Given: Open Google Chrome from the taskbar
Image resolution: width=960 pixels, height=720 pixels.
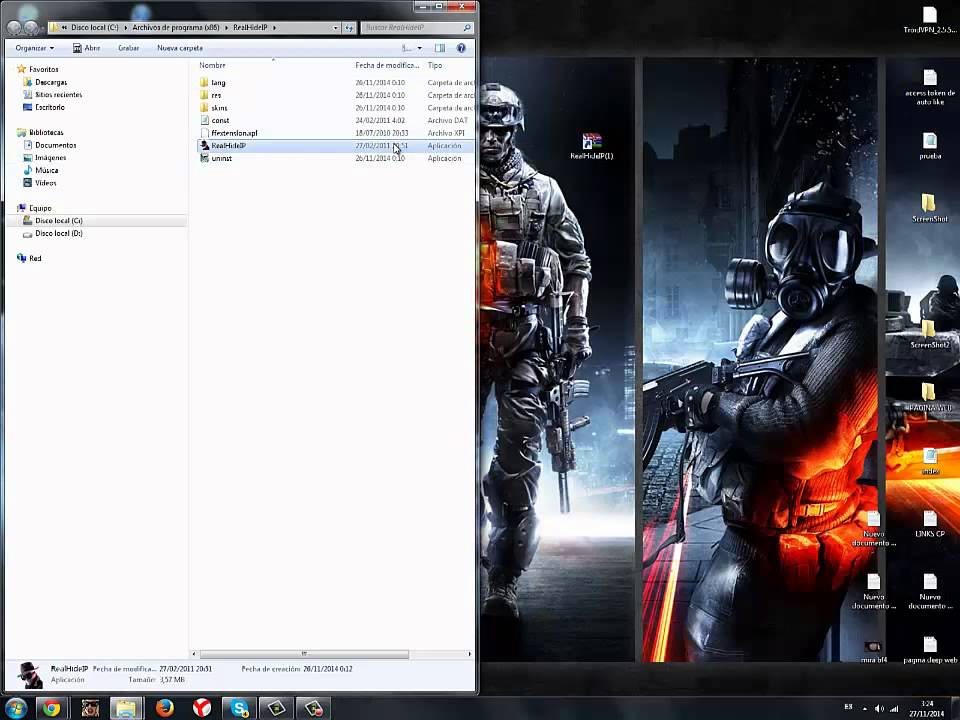Looking at the screenshot, I should 51,708.
